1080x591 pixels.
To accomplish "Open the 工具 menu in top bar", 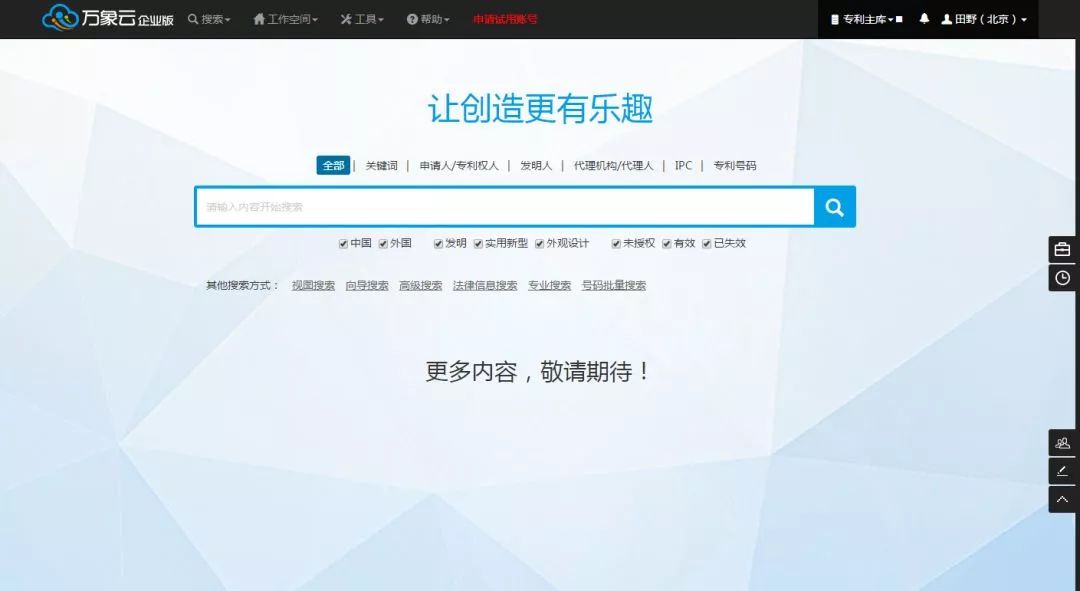I will click(362, 19).
